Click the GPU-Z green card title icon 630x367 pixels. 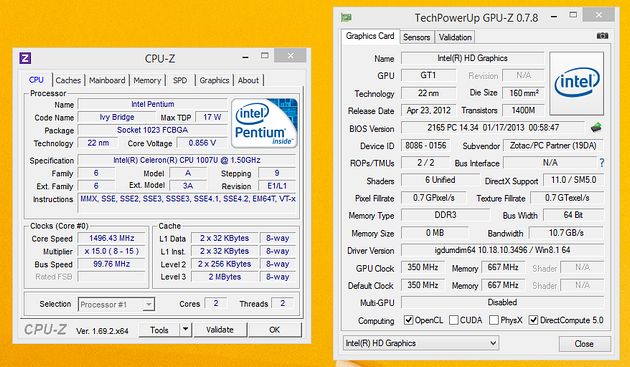click(346, 17)
